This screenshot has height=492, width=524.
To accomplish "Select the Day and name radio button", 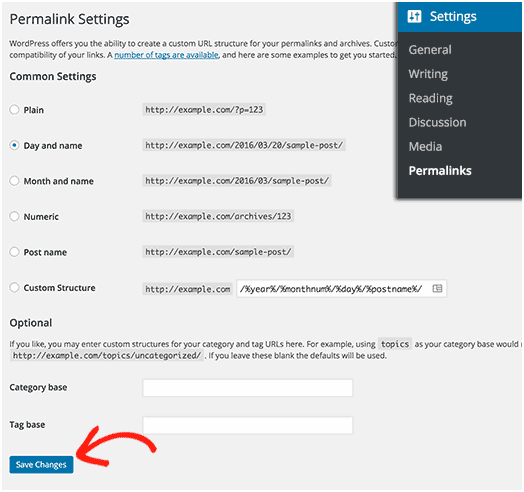I will [14, 145].
